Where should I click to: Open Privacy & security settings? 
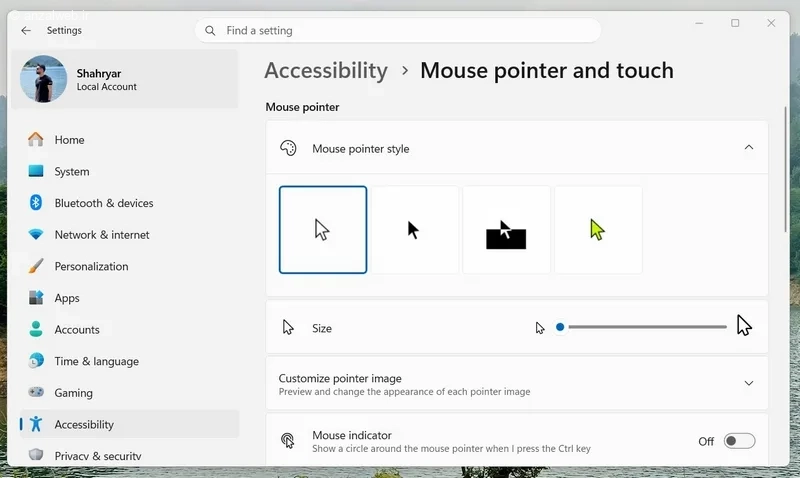click(129, 455)
